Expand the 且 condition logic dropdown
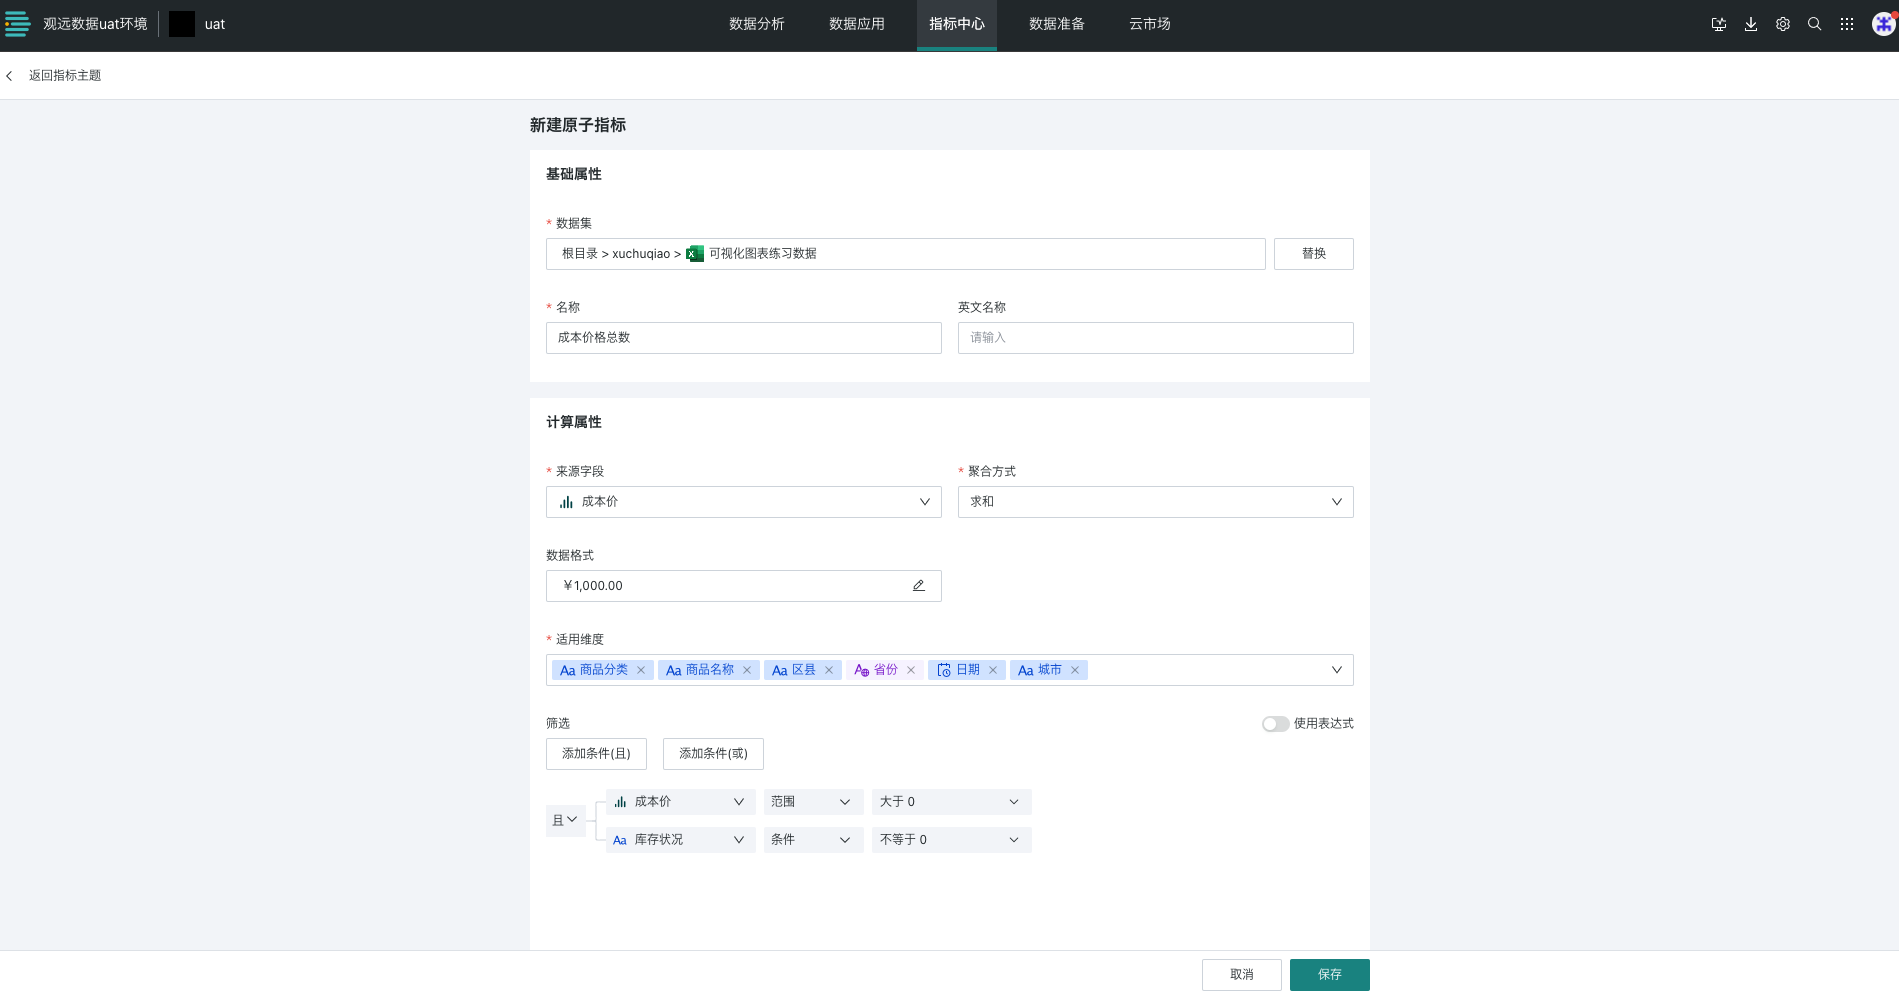The height and width of the screenshot is (995, 1899). (565, 820)
